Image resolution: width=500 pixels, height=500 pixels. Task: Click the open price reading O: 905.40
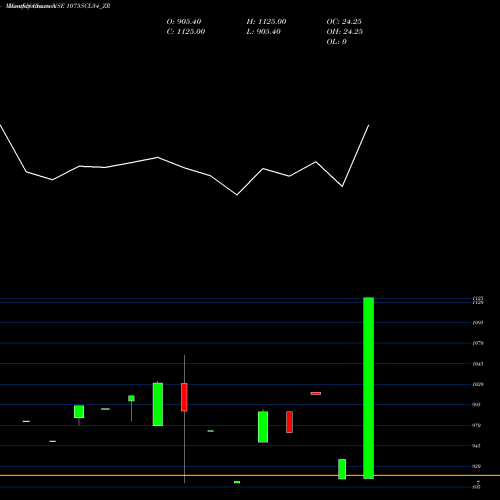[184, 22]
